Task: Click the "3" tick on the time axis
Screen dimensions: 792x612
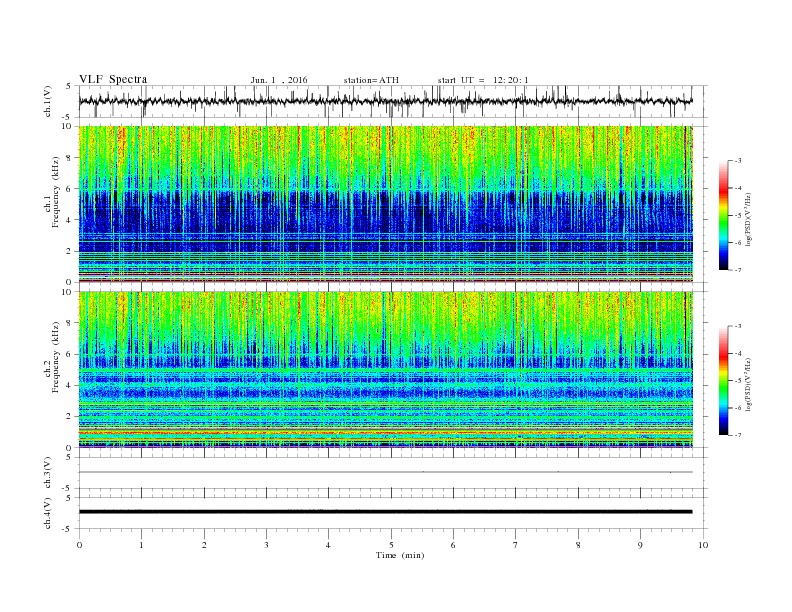Action: click(x=266, y=545)
